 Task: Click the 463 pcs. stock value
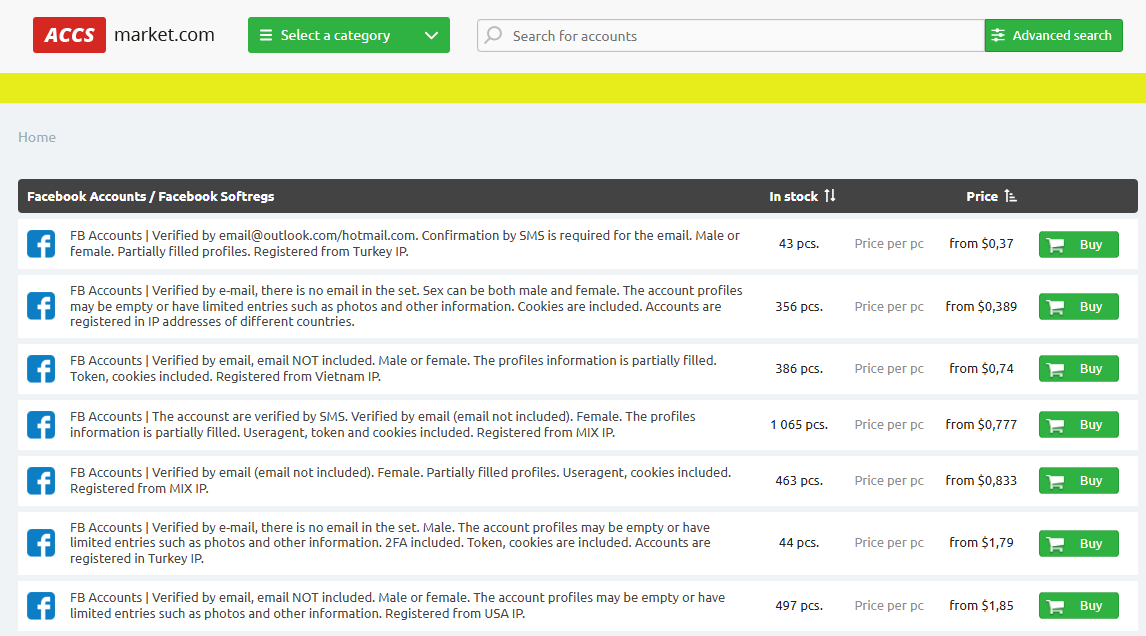click(x=799, y=480)
